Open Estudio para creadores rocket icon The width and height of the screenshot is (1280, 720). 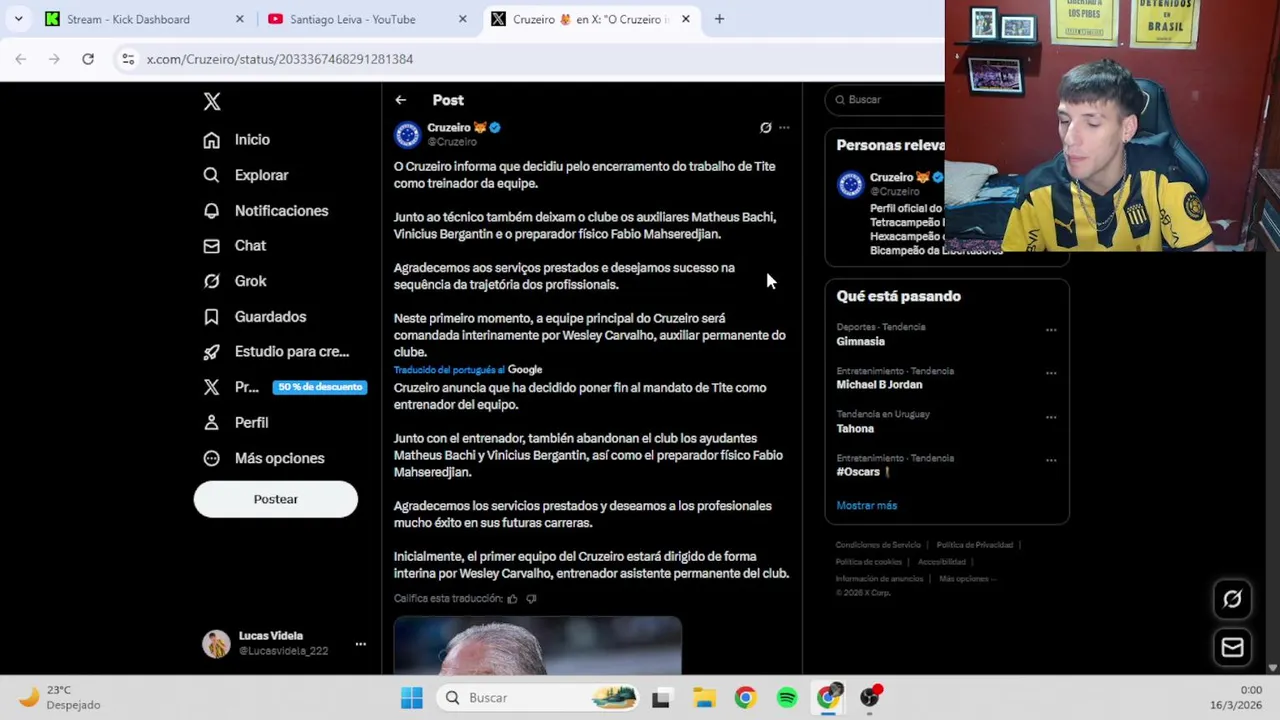pos(211,352)
